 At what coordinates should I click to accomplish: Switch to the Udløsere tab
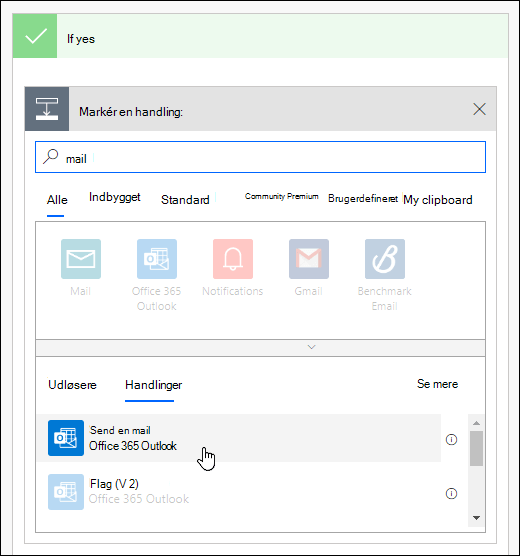72,385
